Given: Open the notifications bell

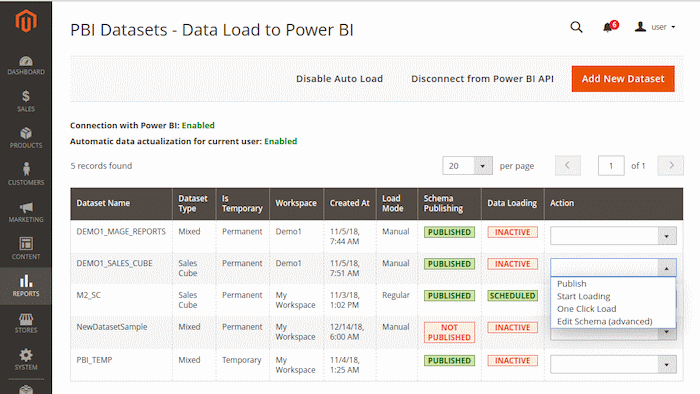Looking at the screenshot, I should pyautogui.click(x=609, y=27).
